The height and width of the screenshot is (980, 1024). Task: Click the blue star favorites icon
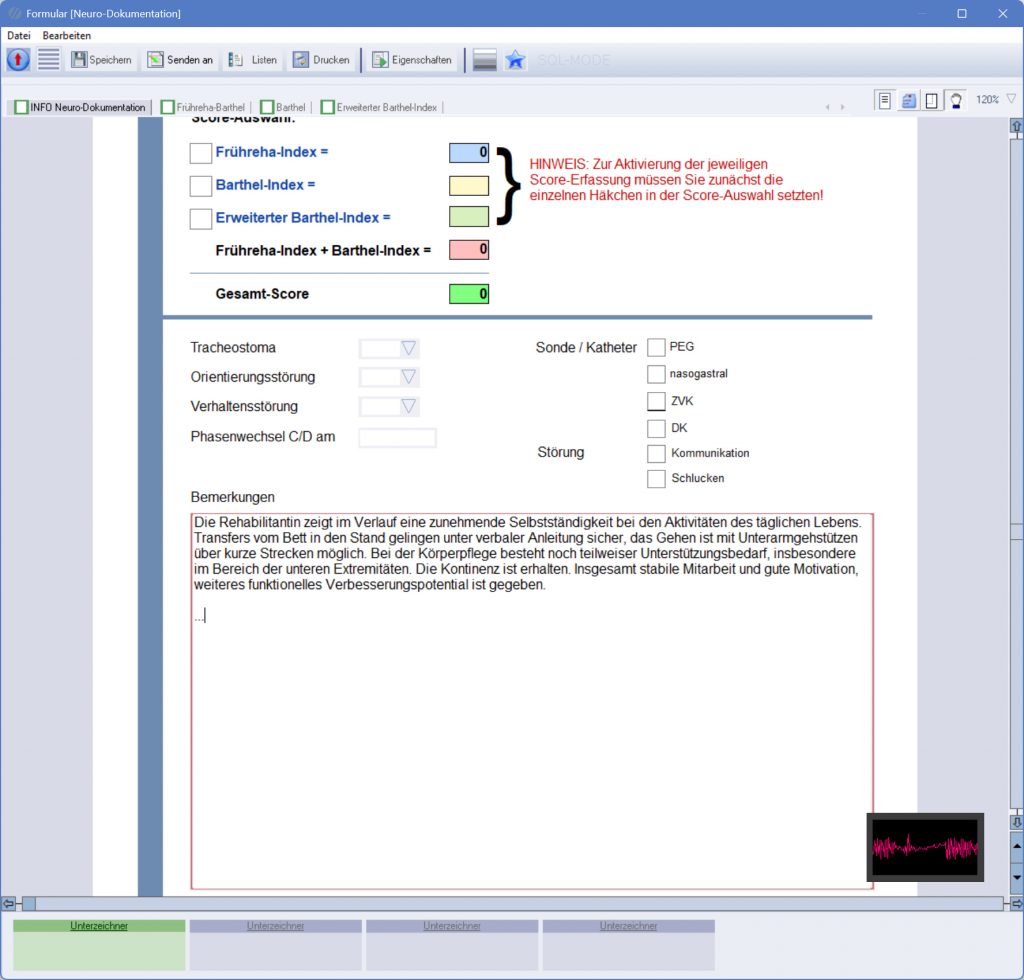515,60
